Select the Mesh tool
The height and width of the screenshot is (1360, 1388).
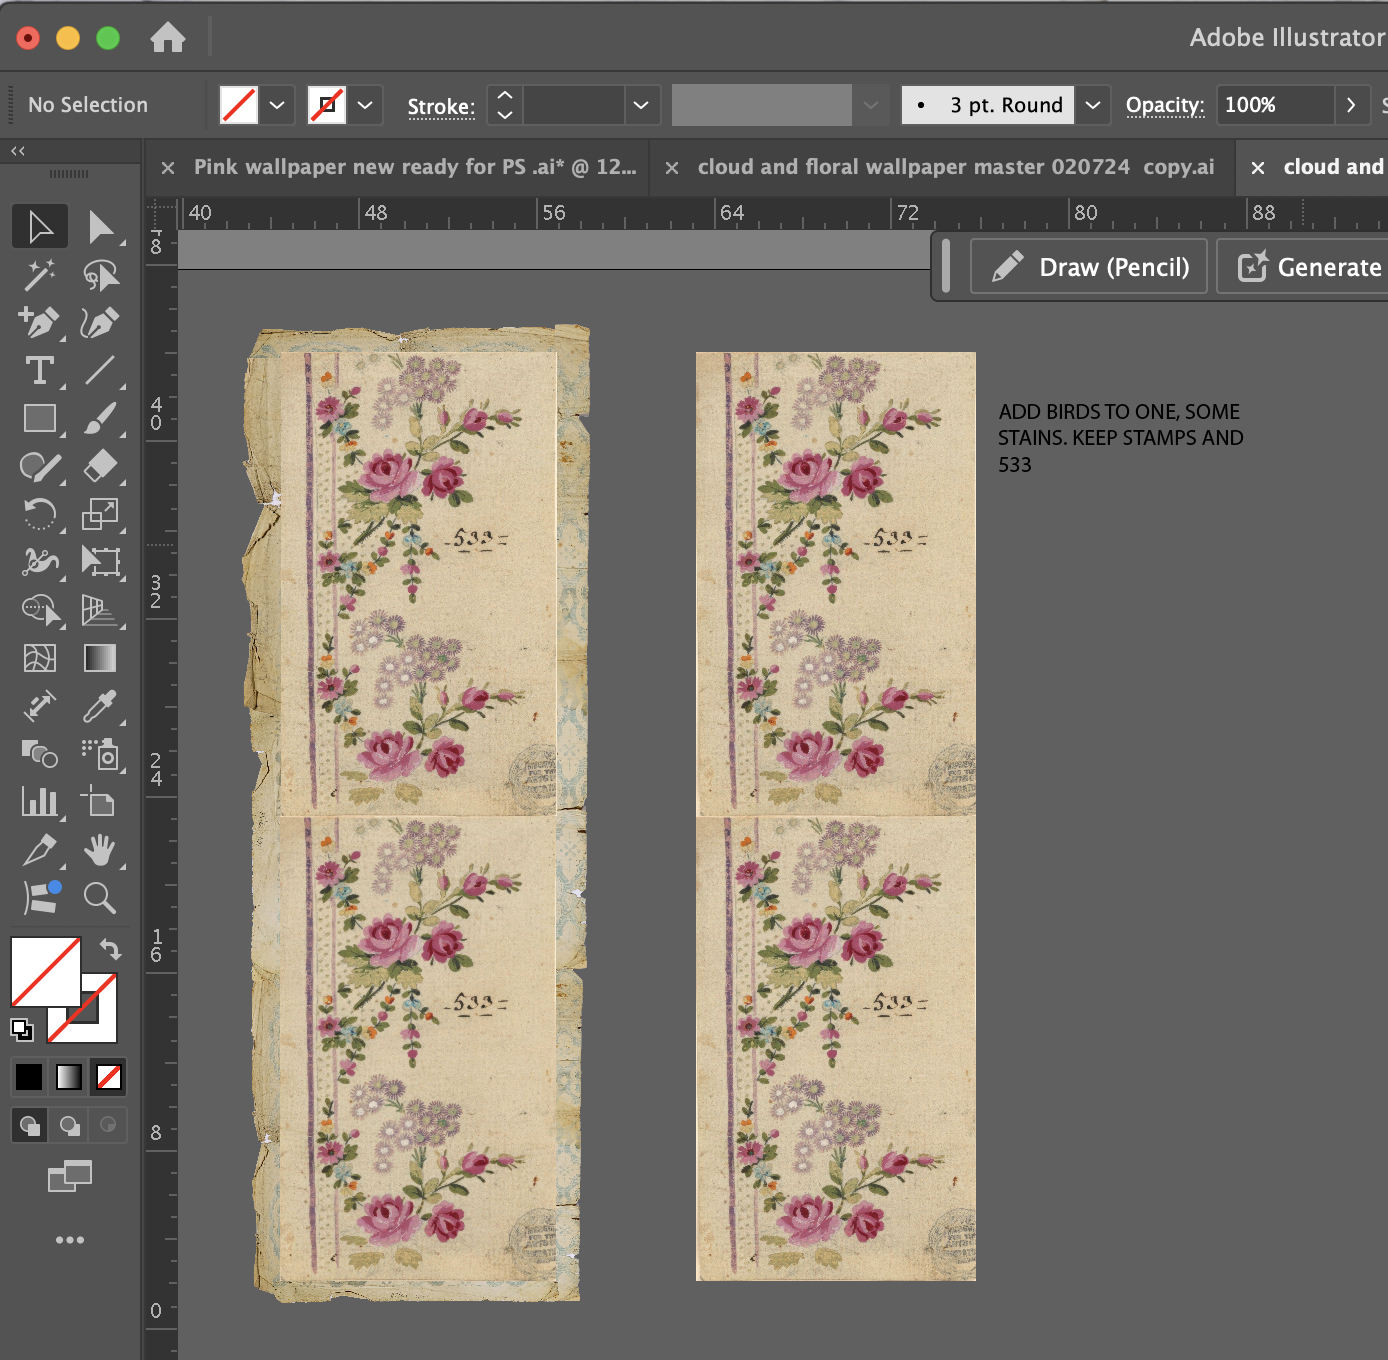pyautogui.click(x=40, y=658)
